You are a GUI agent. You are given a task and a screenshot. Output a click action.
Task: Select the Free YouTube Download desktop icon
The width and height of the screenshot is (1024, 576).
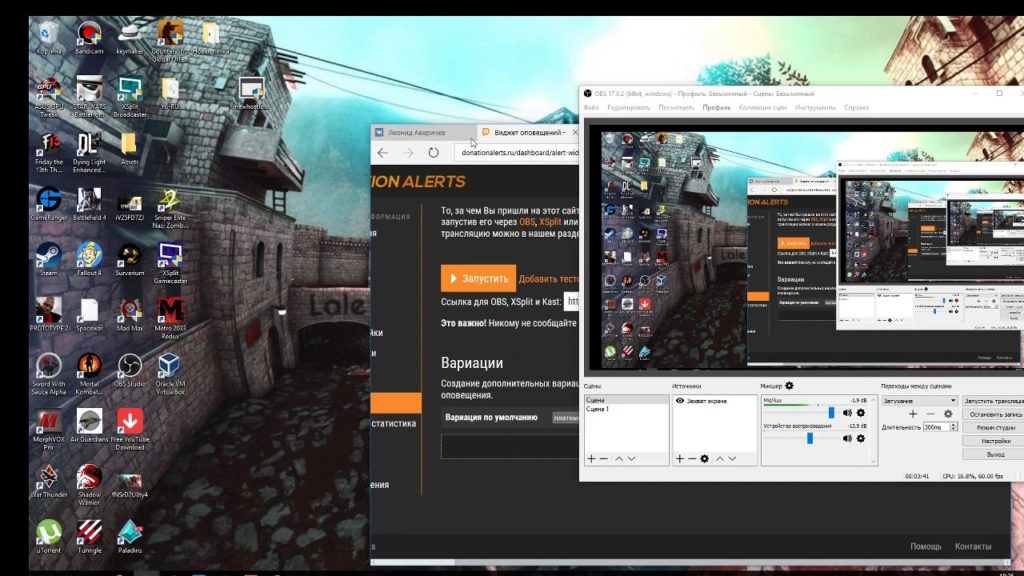pos(129,430)
